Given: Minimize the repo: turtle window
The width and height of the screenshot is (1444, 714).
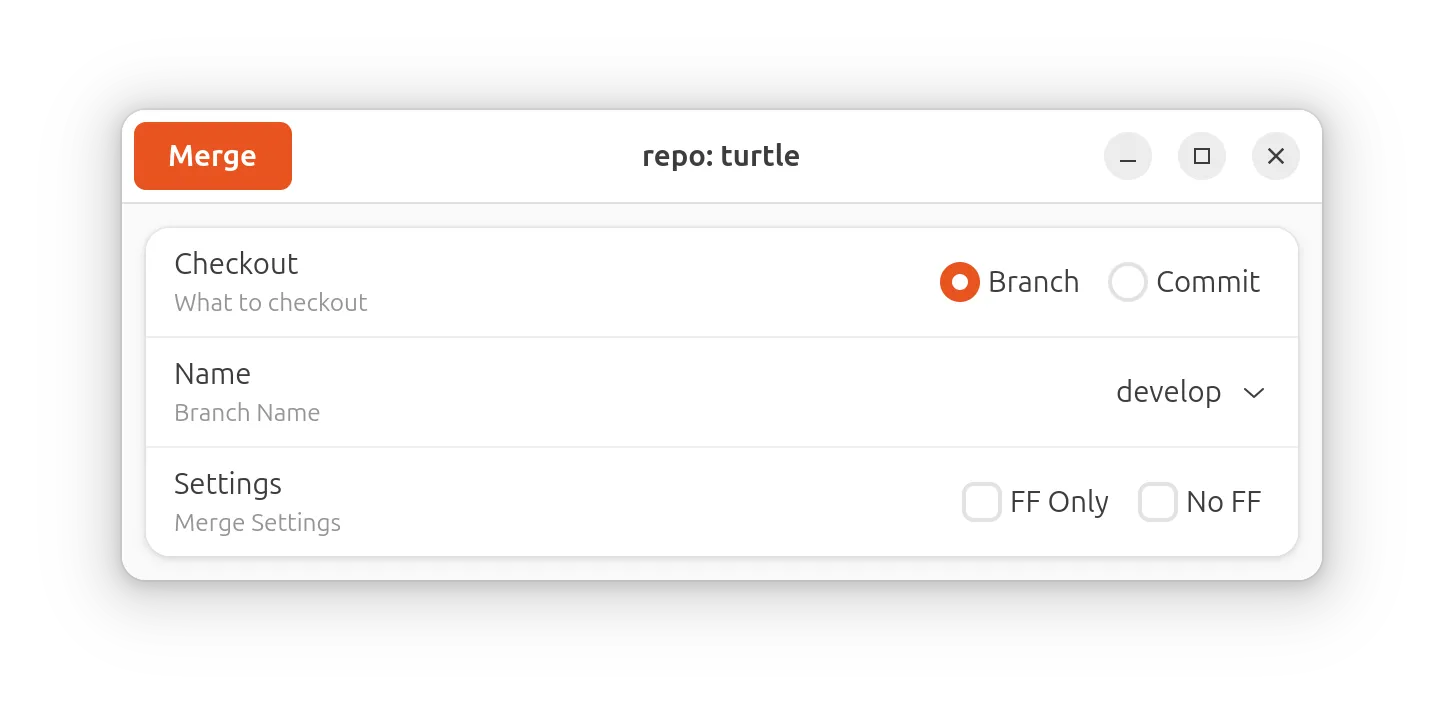Looking at the screenshot, I should click(1128, 156).
